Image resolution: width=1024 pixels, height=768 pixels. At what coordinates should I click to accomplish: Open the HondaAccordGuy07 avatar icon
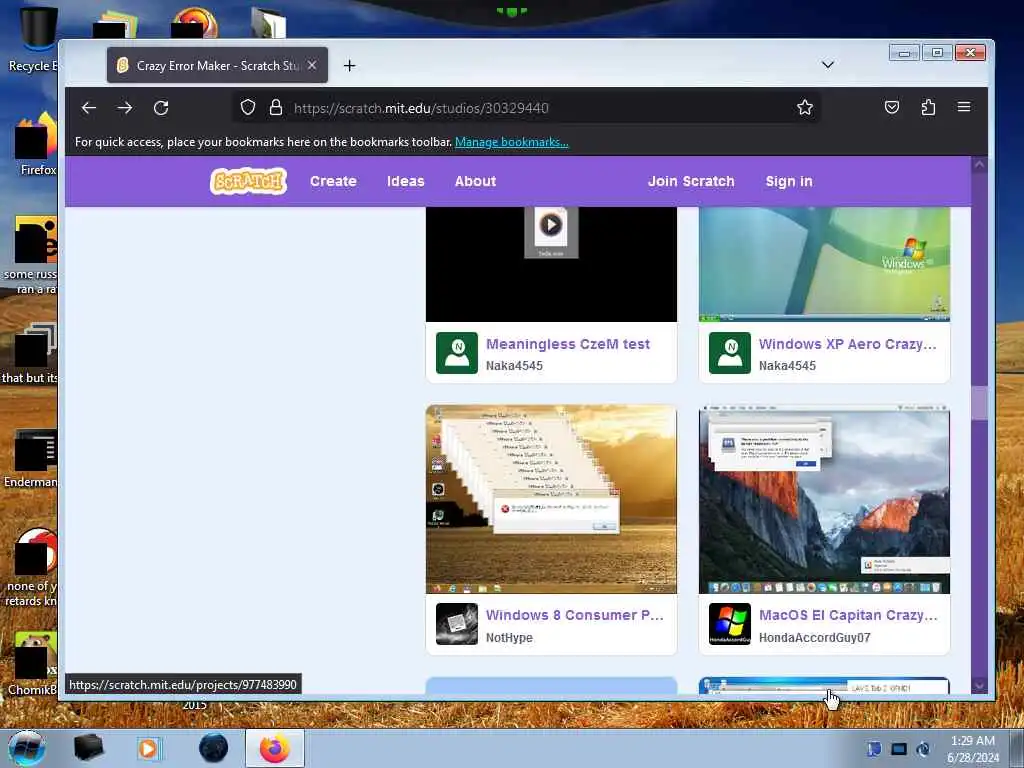(729, 624)
